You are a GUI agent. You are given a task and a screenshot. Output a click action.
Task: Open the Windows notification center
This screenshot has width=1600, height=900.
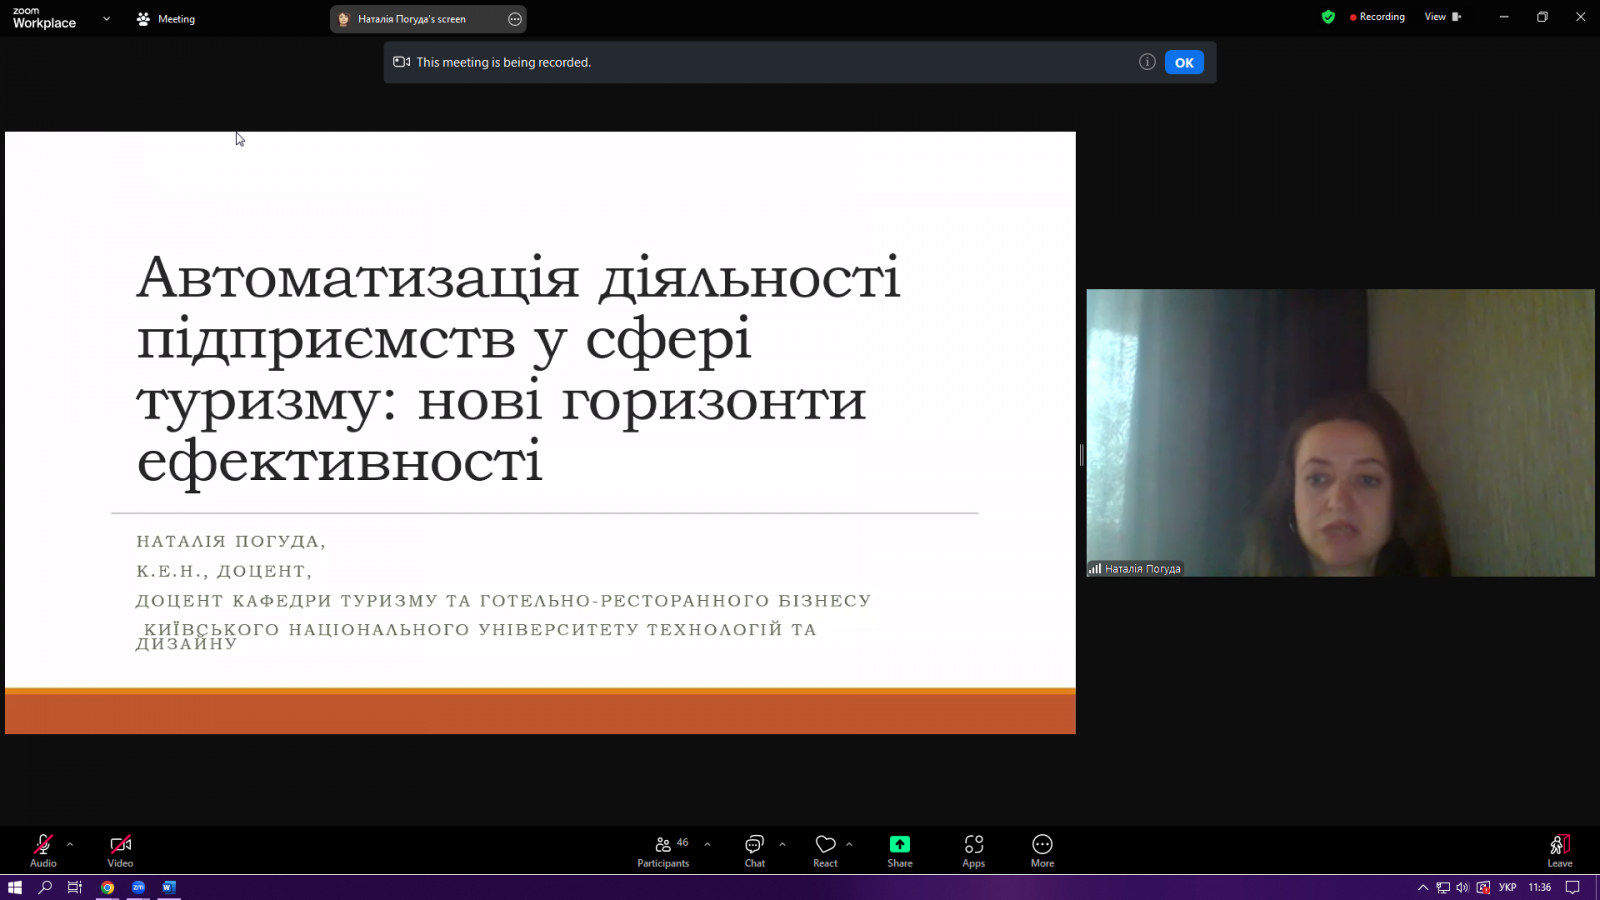click(1573, 887)
